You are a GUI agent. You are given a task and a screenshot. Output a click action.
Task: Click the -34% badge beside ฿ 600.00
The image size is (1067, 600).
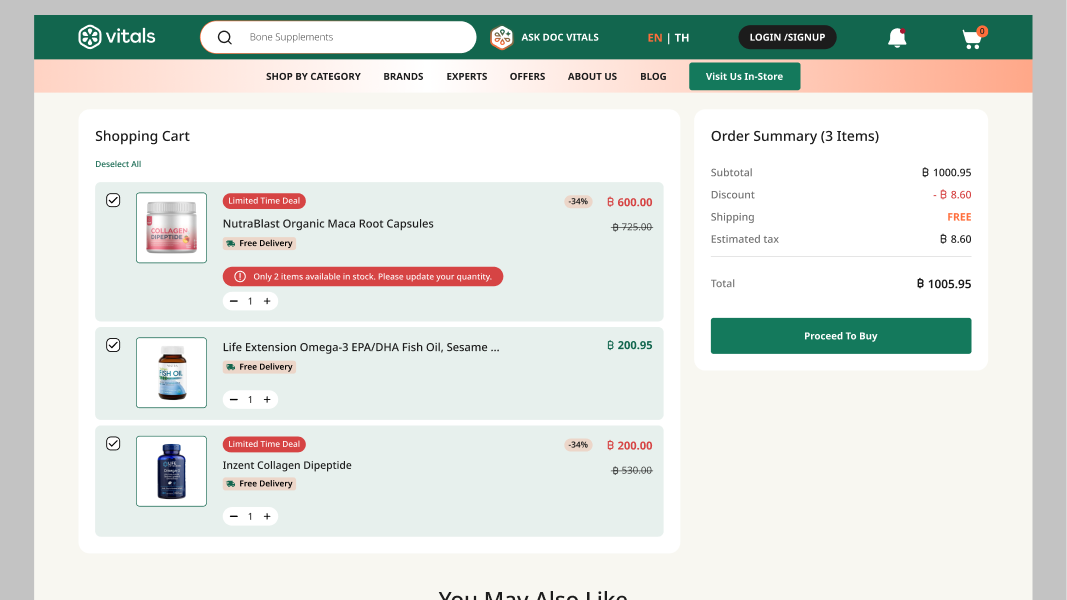[x=578, y=202]
